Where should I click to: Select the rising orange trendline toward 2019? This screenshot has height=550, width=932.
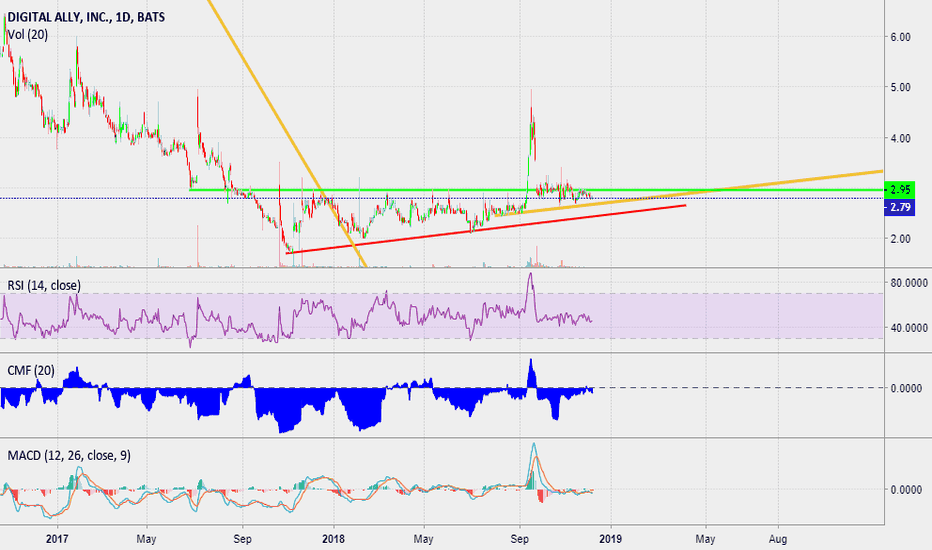point(688,193)
